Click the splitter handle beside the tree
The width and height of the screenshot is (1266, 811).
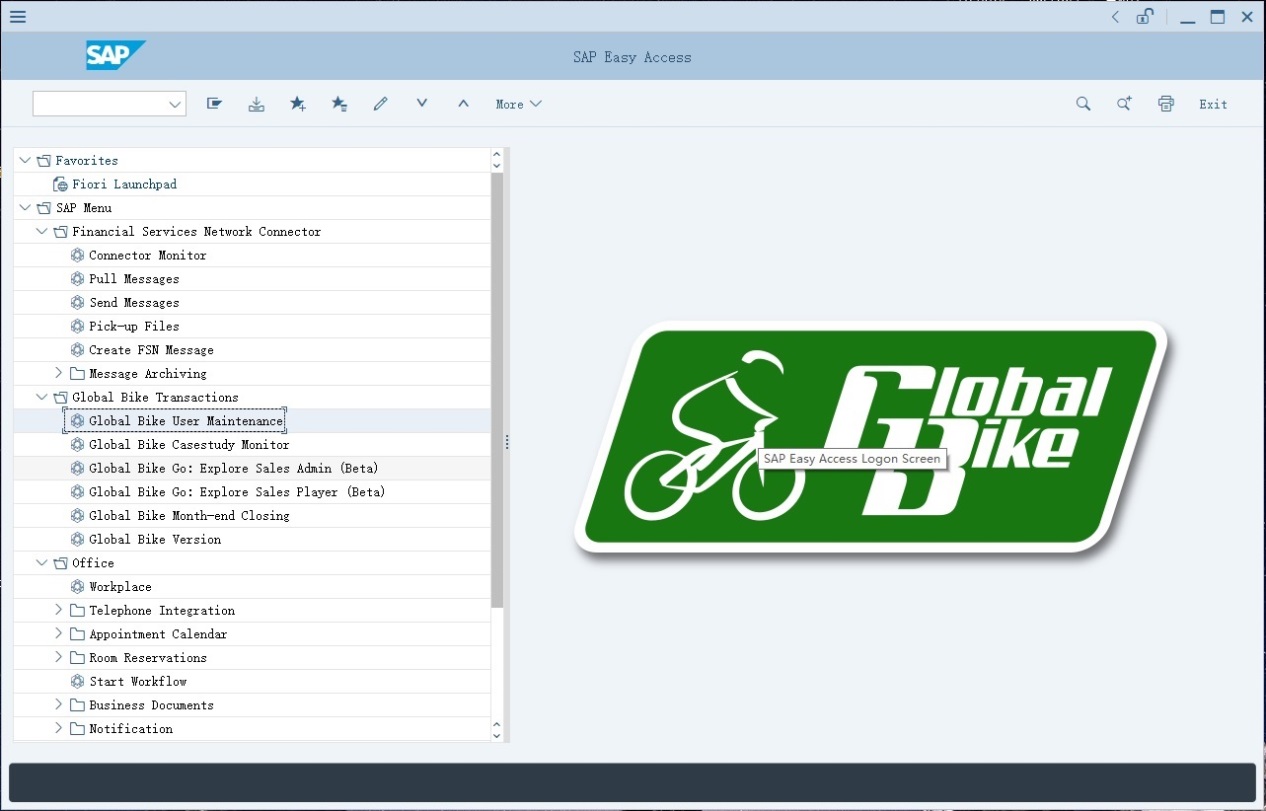click(507, 443)
